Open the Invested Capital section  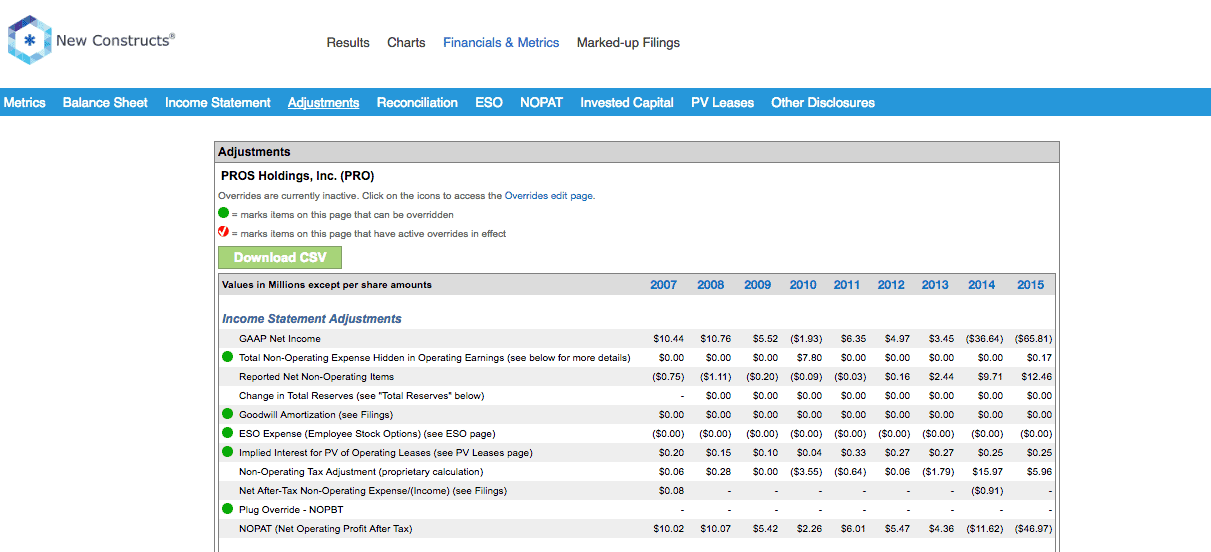tap(627, 102)
